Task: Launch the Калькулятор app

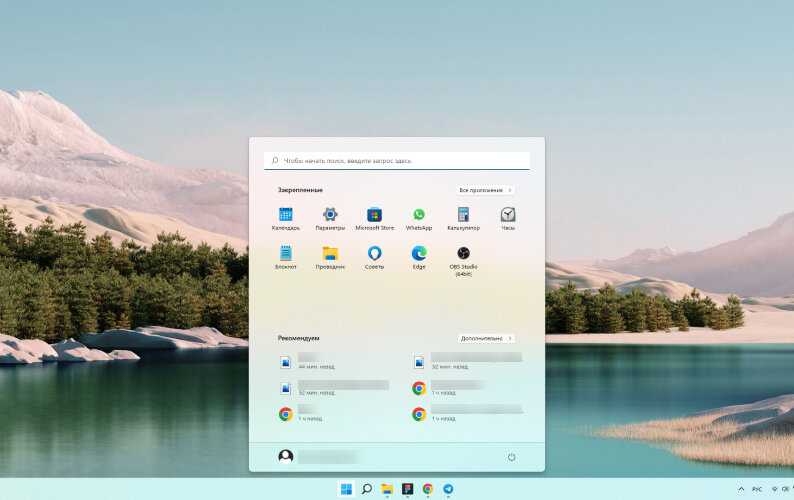Action: (463, 219)
